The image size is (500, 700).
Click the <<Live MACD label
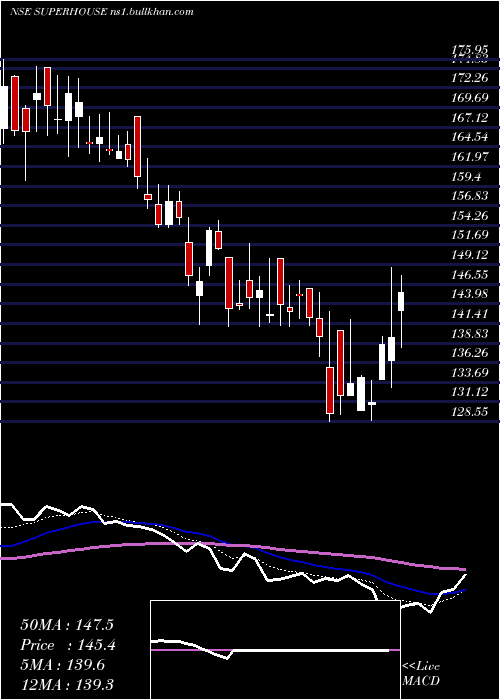421,673
